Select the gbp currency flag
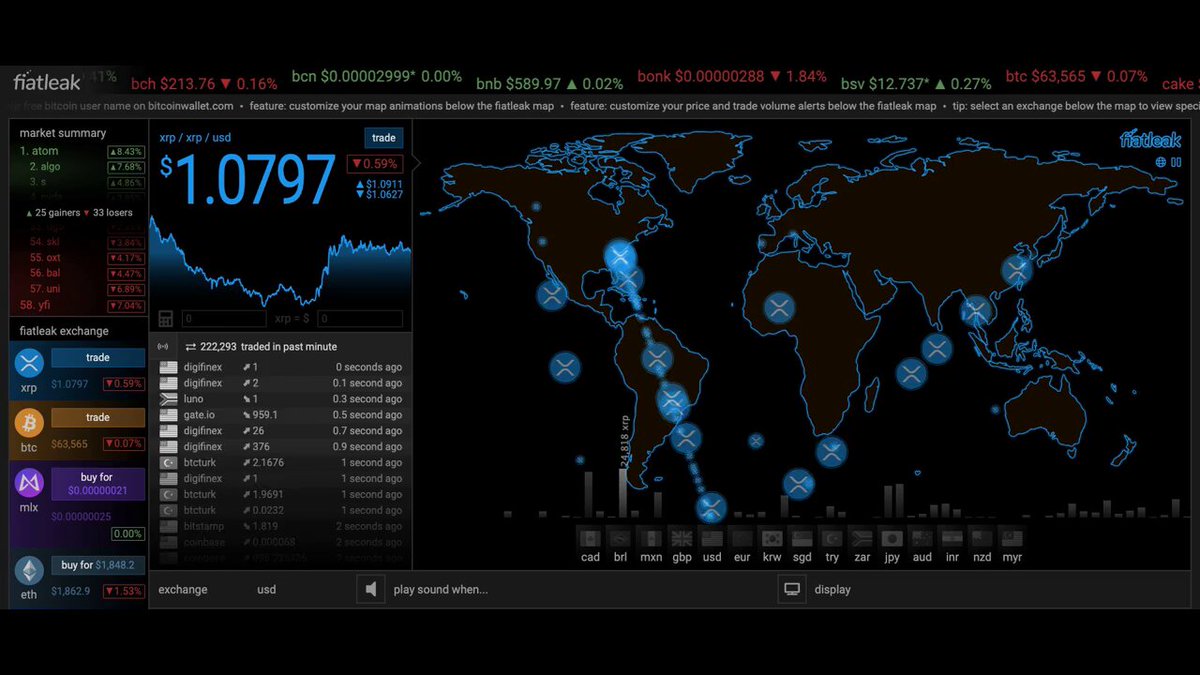Screen dimensions: 1200x675 [x=682, y=538]
